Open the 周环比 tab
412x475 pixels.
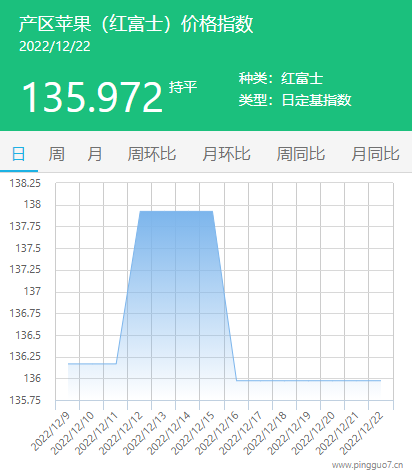152,154
